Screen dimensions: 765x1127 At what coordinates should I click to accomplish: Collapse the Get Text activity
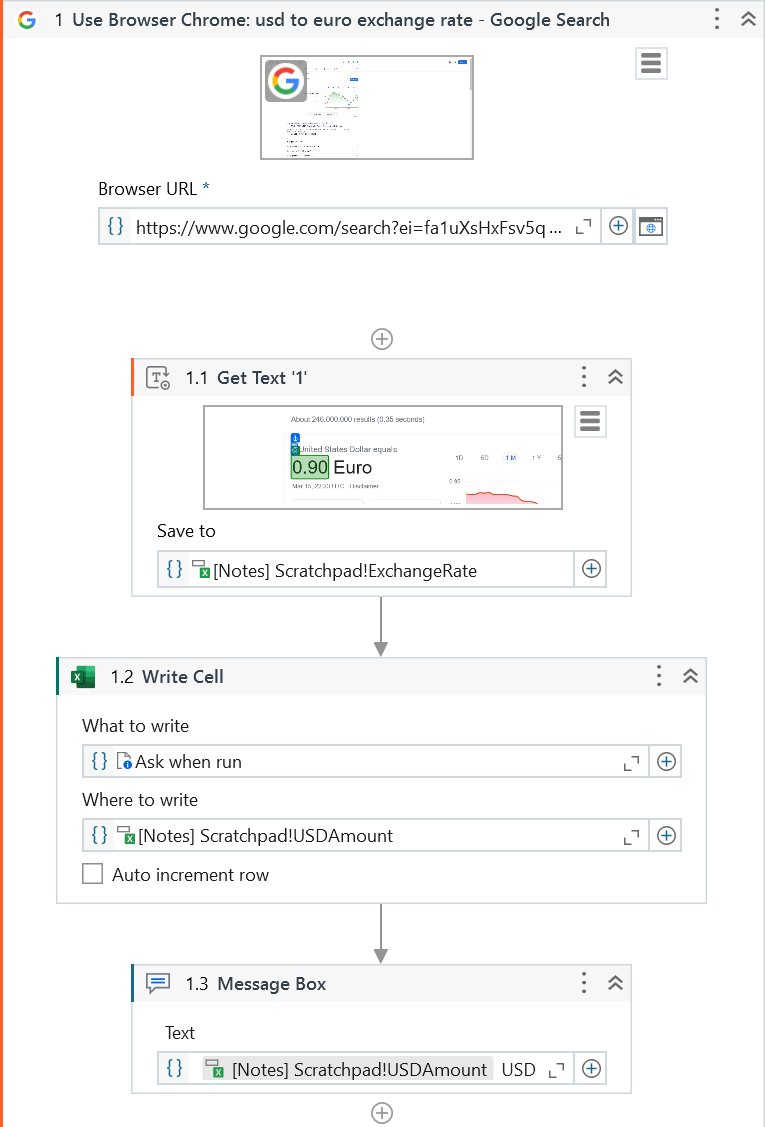(616, 377)
